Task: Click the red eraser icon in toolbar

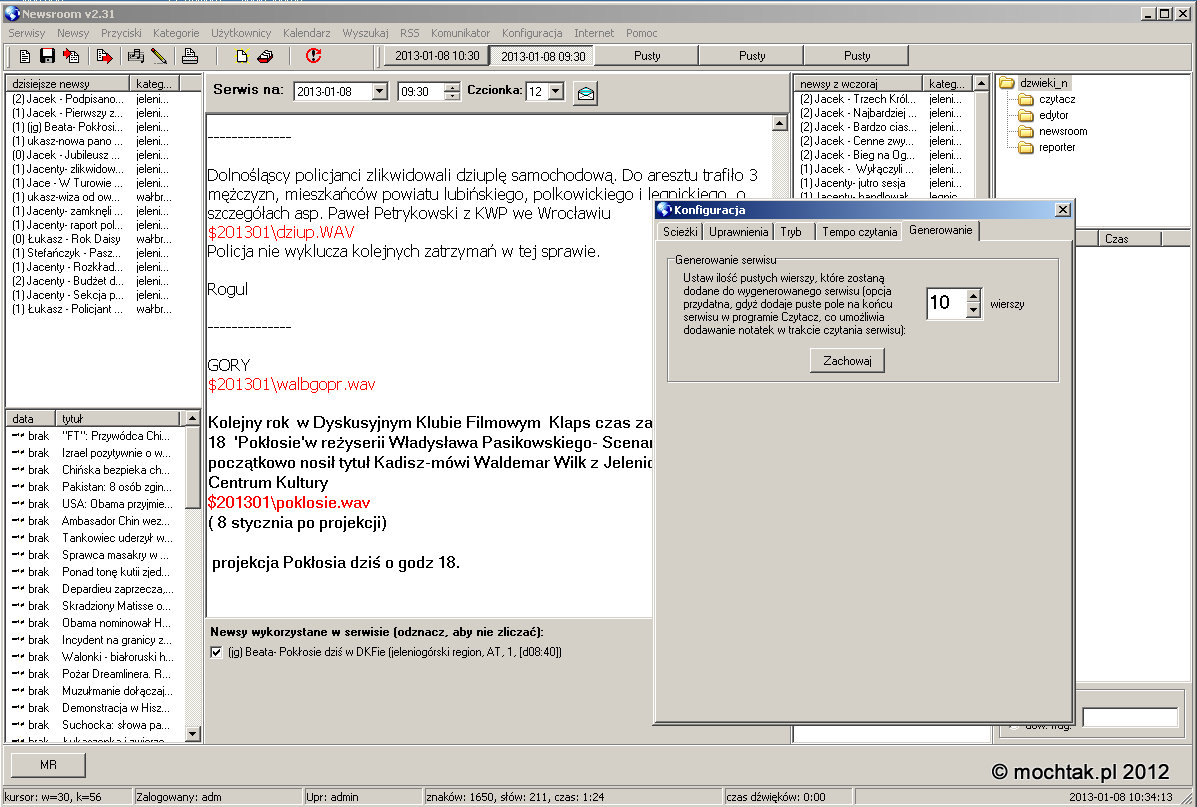Action: click(x=265, y=56)
